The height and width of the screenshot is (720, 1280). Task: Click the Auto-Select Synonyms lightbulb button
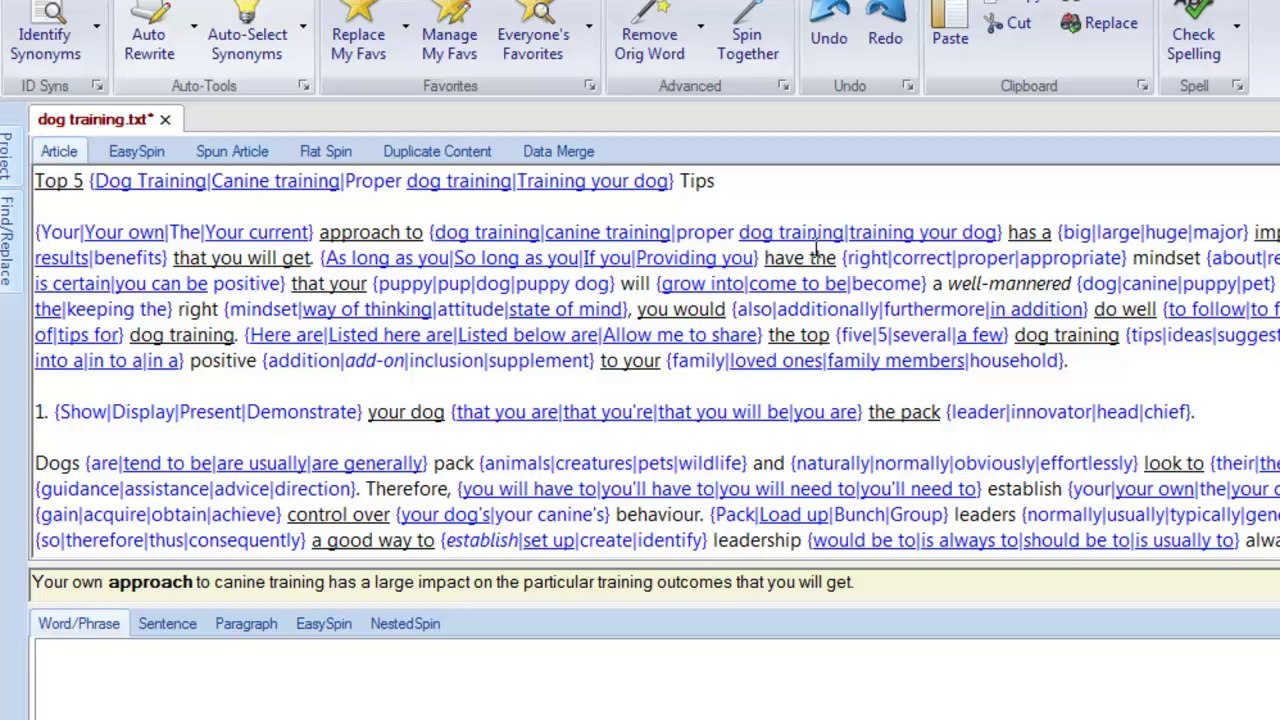[247, 32]
